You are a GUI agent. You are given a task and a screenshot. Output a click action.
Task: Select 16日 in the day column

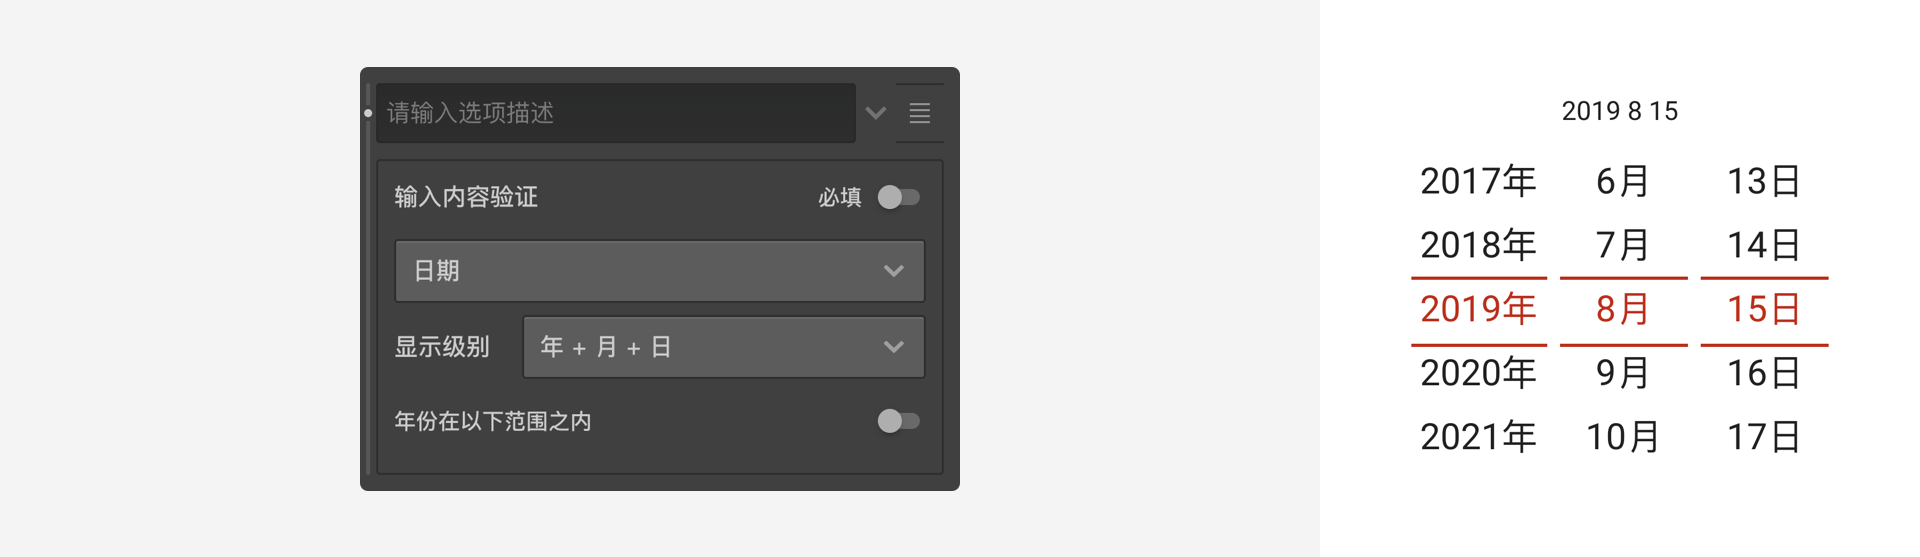click(x=1764, y=373)
